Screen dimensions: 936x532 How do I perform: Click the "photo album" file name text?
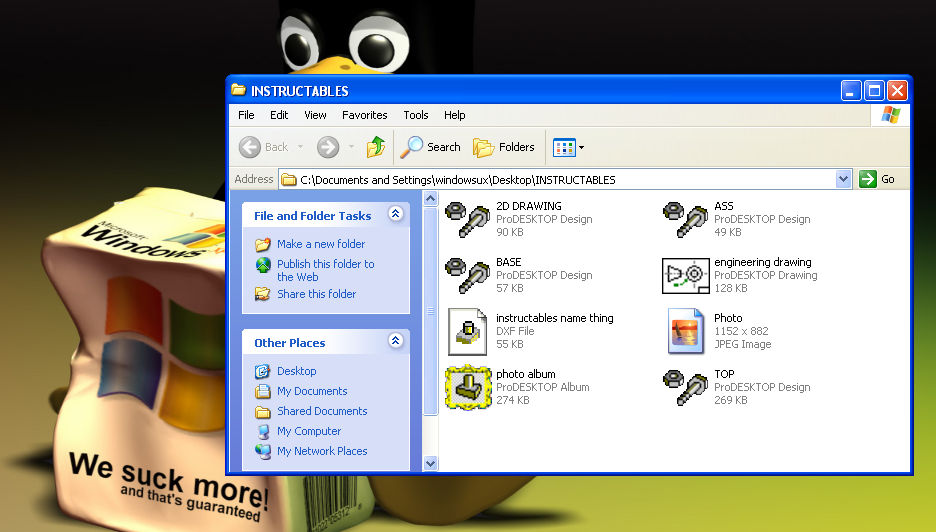point(526,374)
